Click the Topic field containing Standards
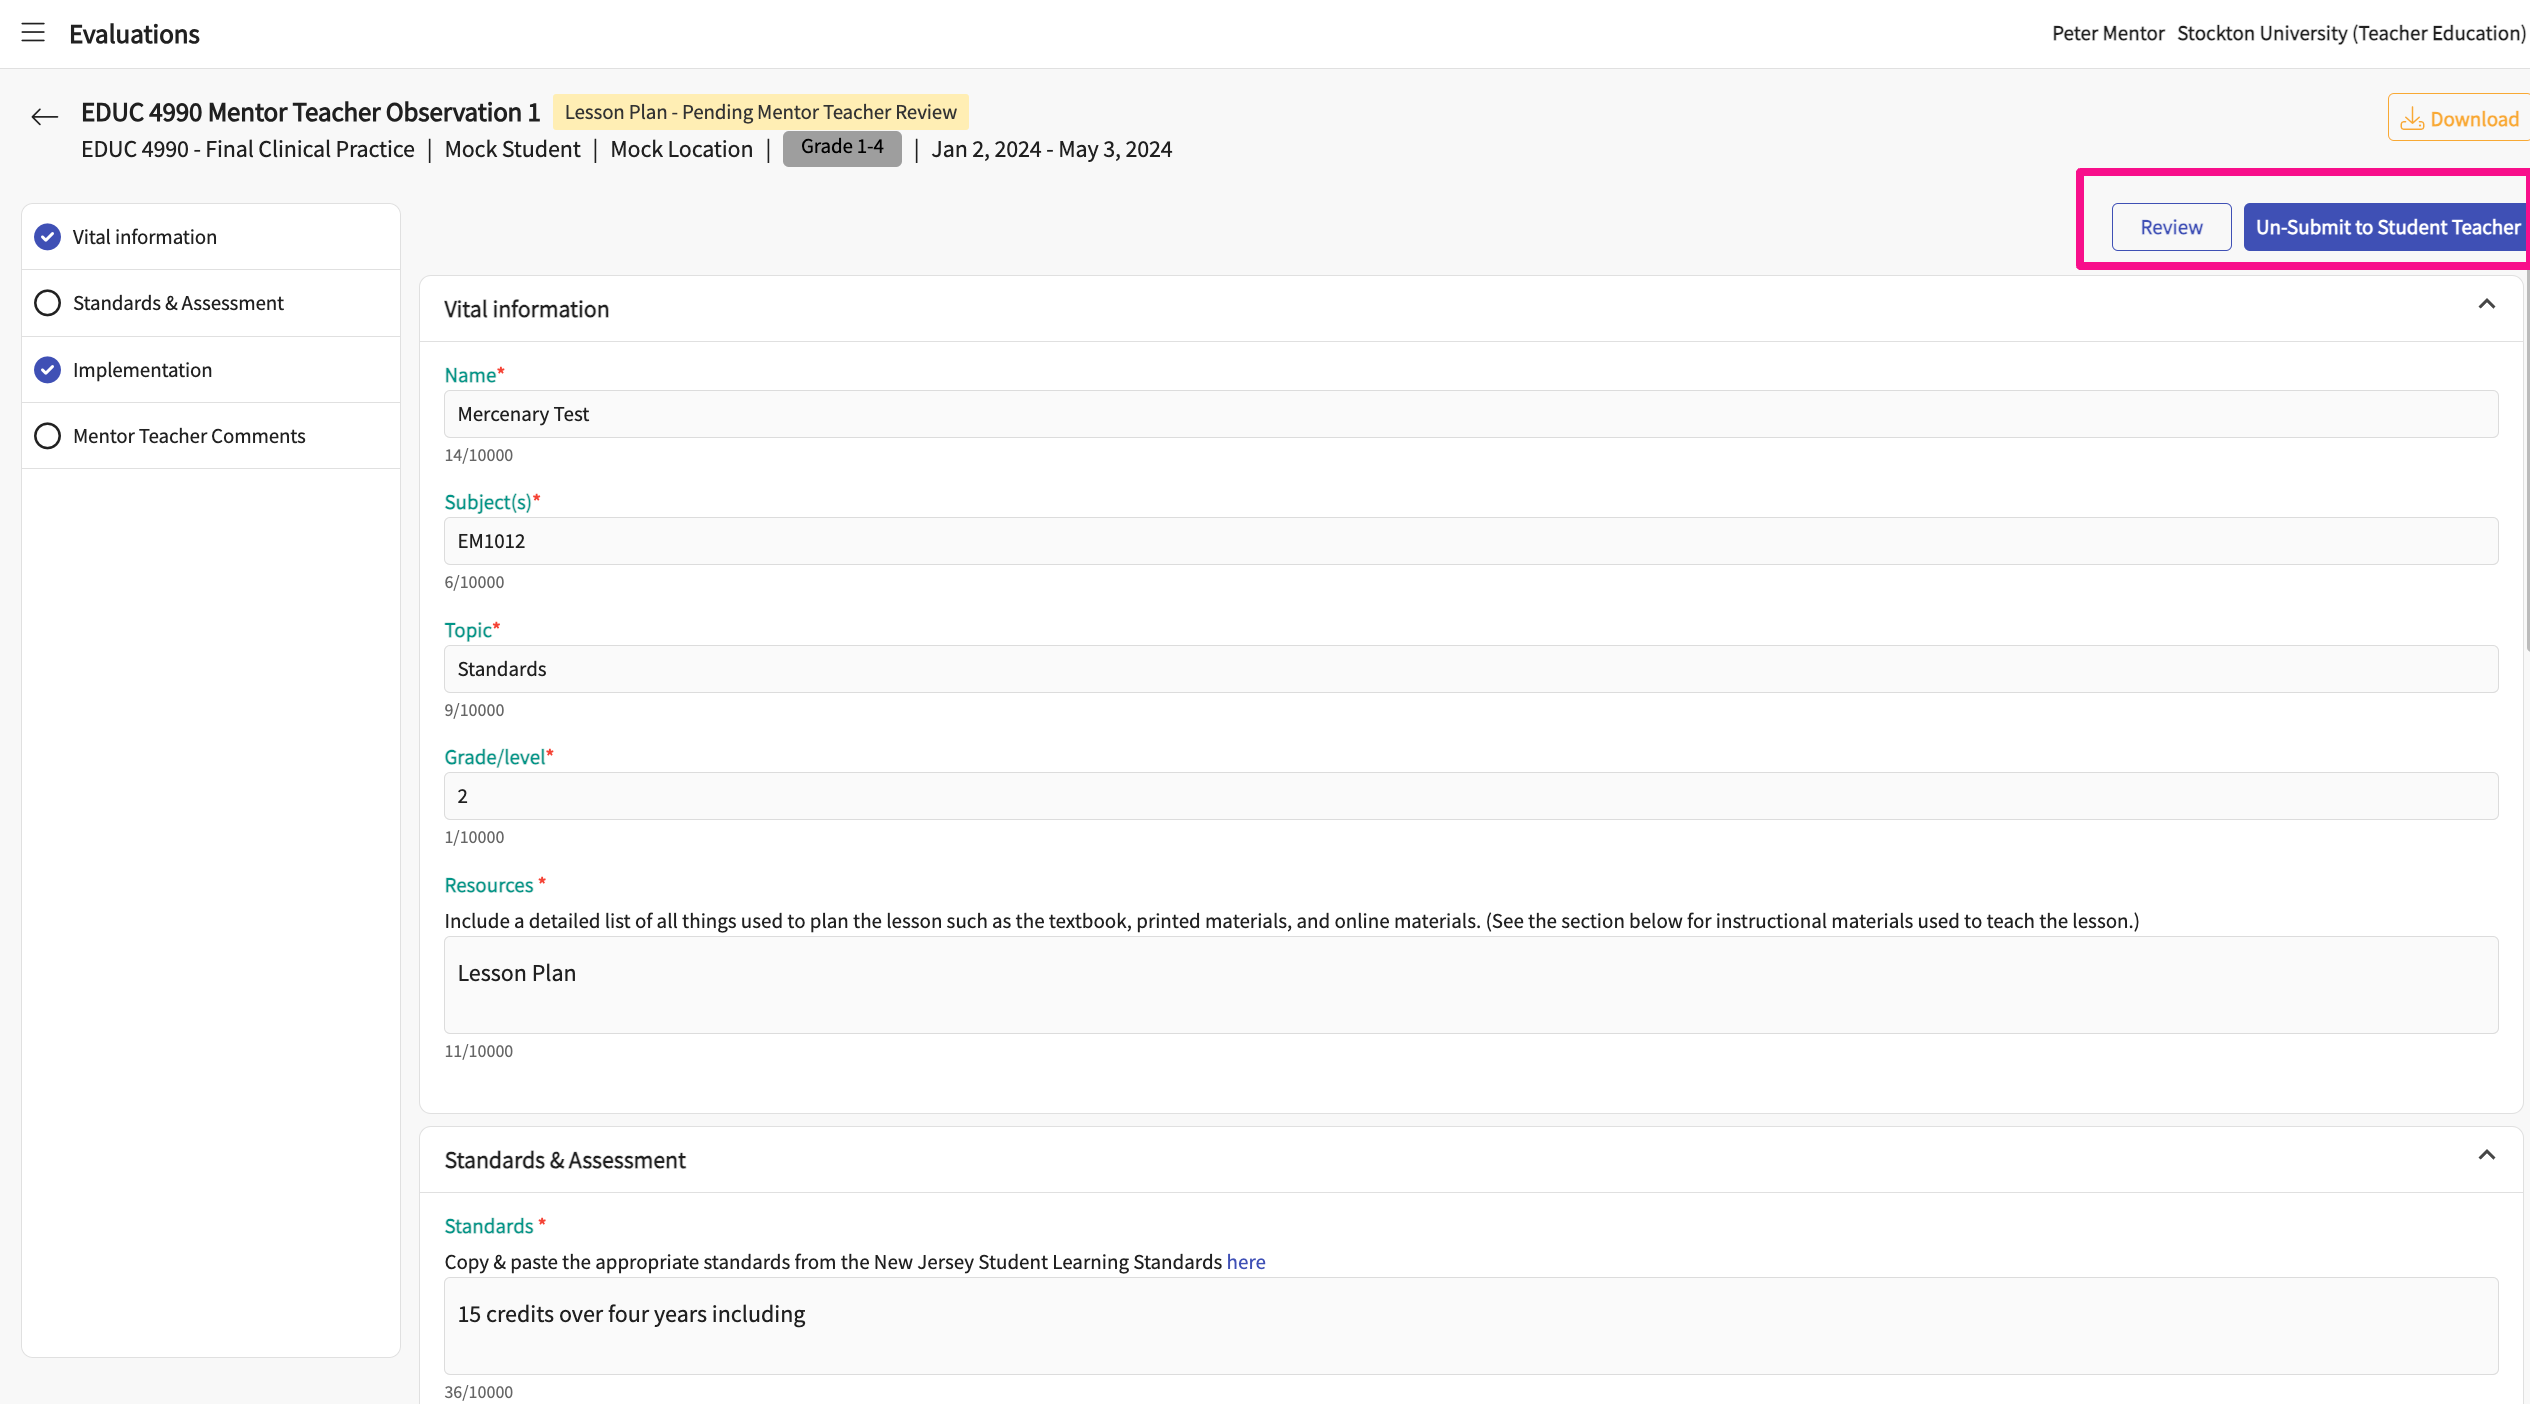Viewport: 2530px width, 1404px height. tap(1470, 669)
